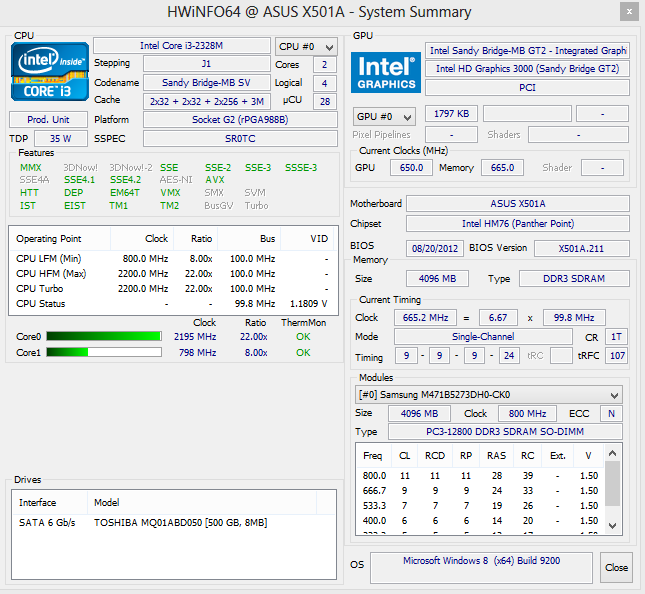This screenshot has width=645, height=594.
Task: Click the Operating Point column header
Action: 60,239
